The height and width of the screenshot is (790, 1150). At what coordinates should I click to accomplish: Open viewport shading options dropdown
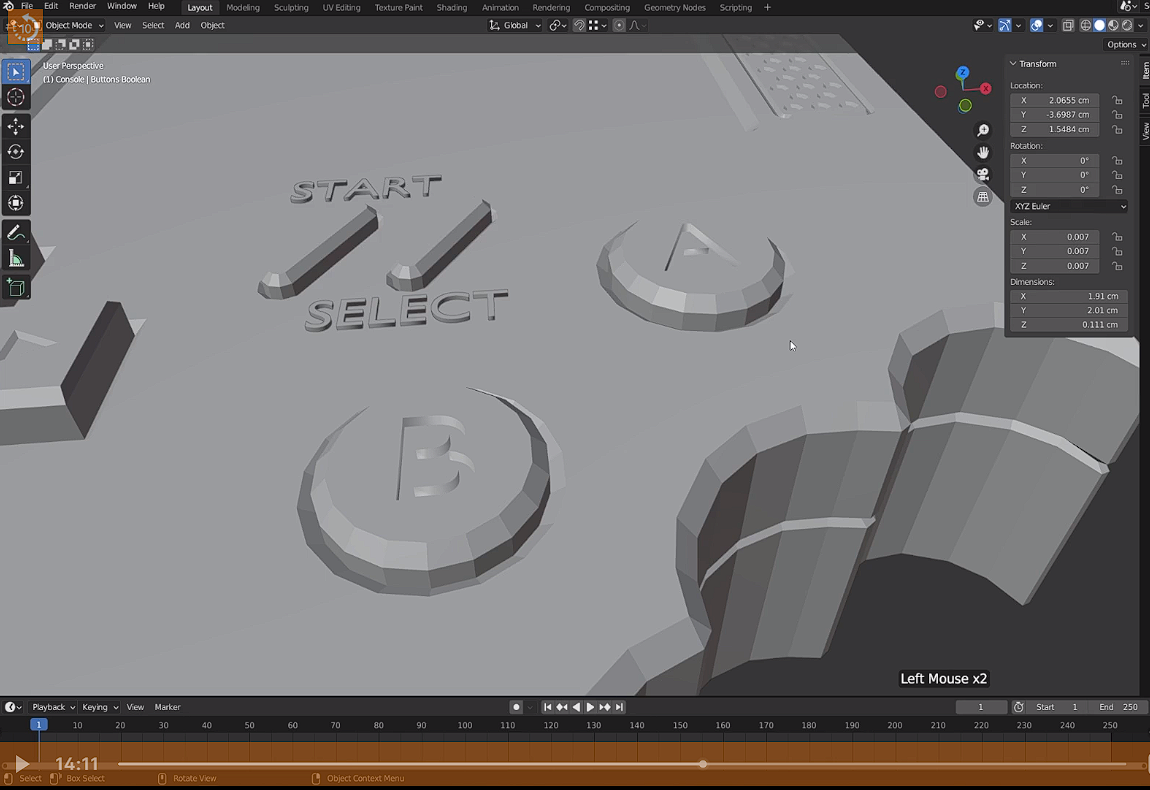[x=1140, y=25]
